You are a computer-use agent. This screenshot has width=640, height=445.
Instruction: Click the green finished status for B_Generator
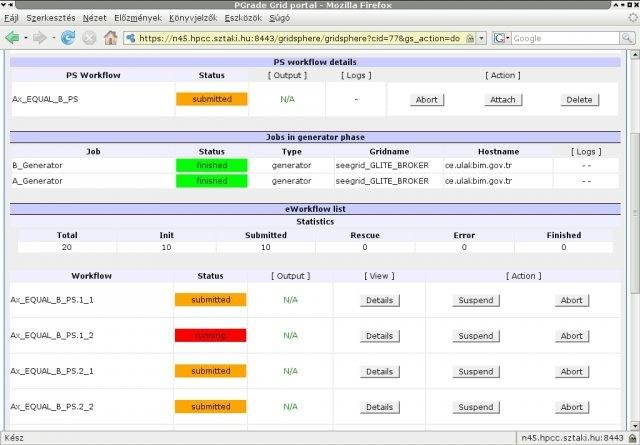pos(211,165)
